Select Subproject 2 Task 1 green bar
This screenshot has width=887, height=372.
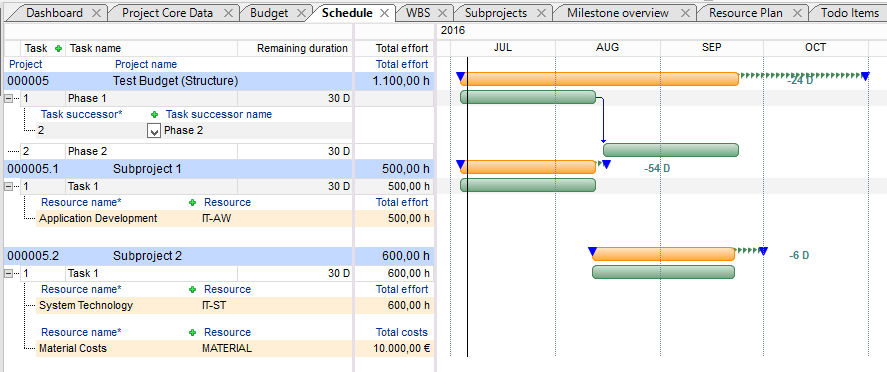pos(664,272)
